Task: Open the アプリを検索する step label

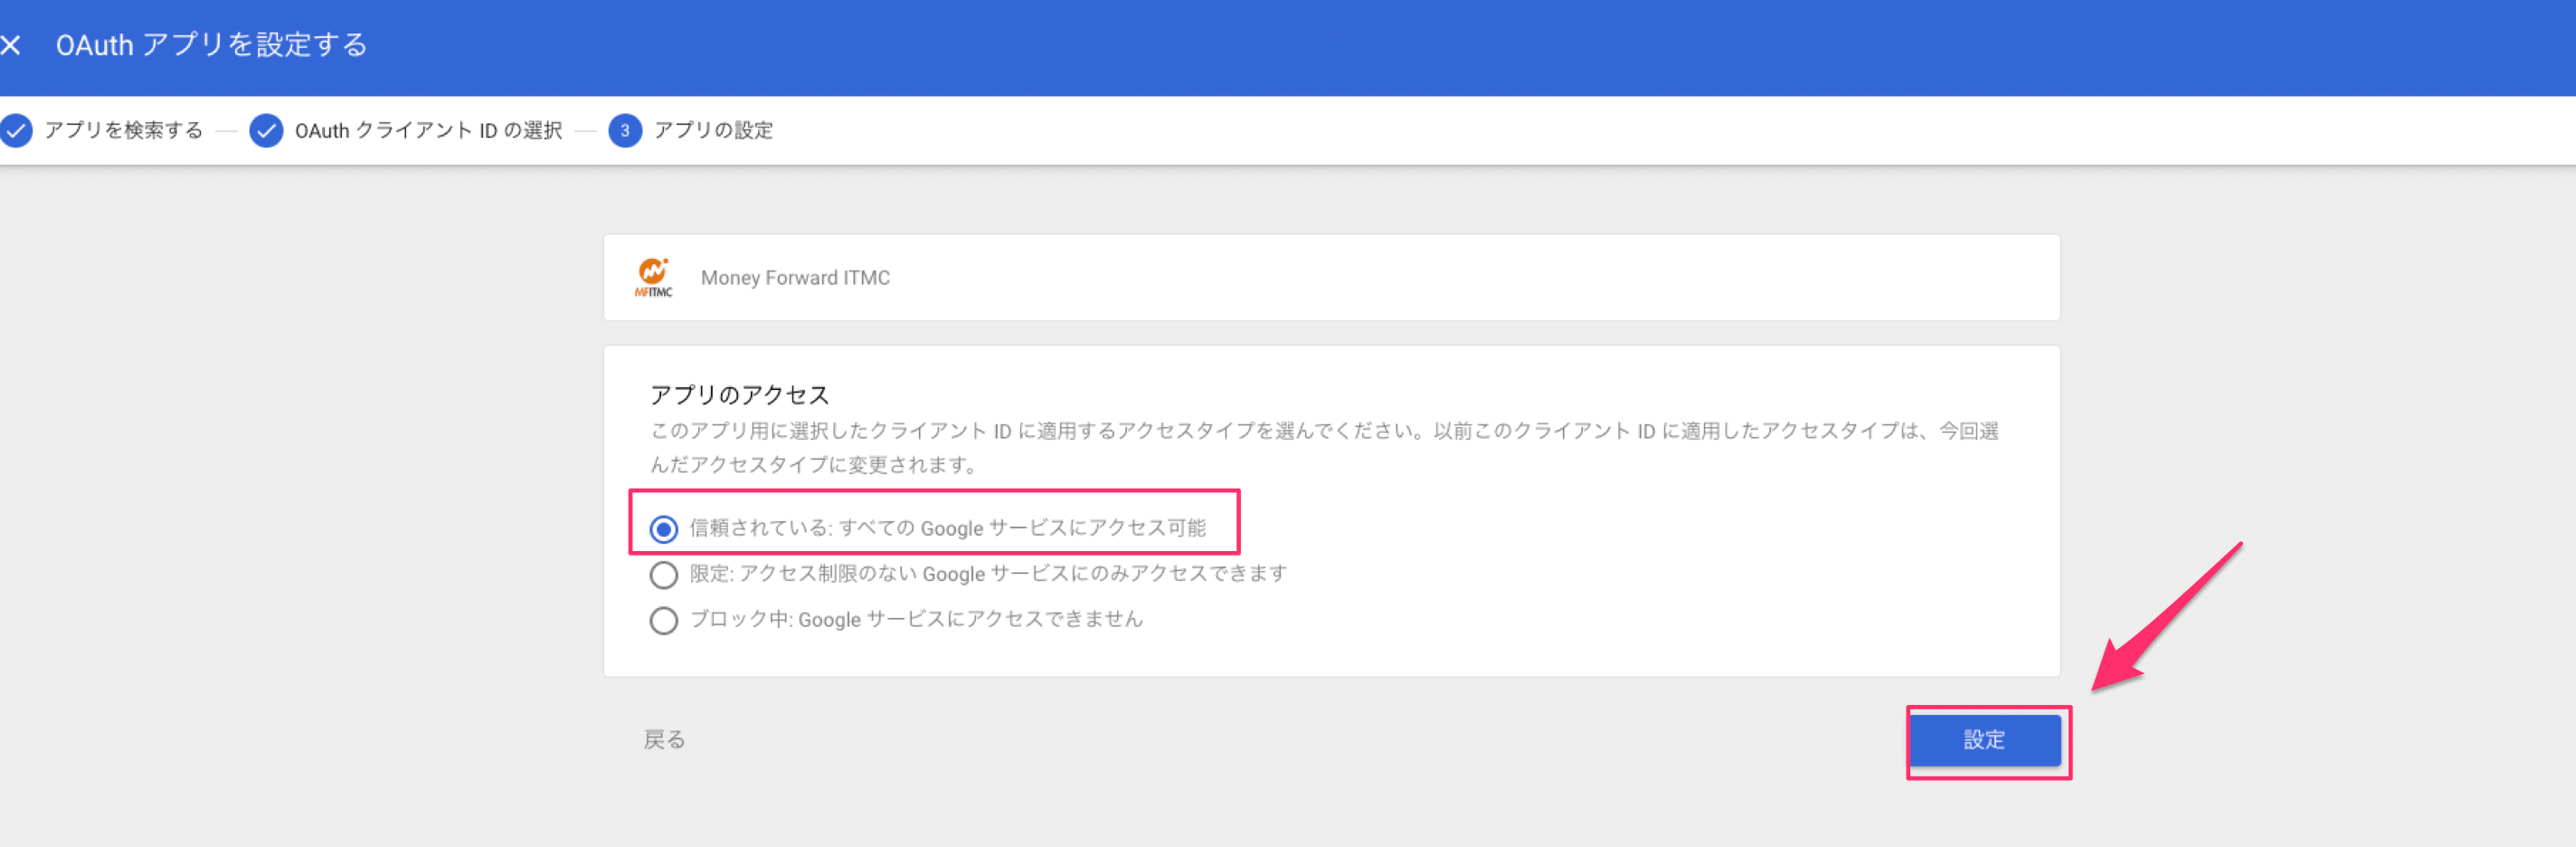Action: (x=124, y=130)
